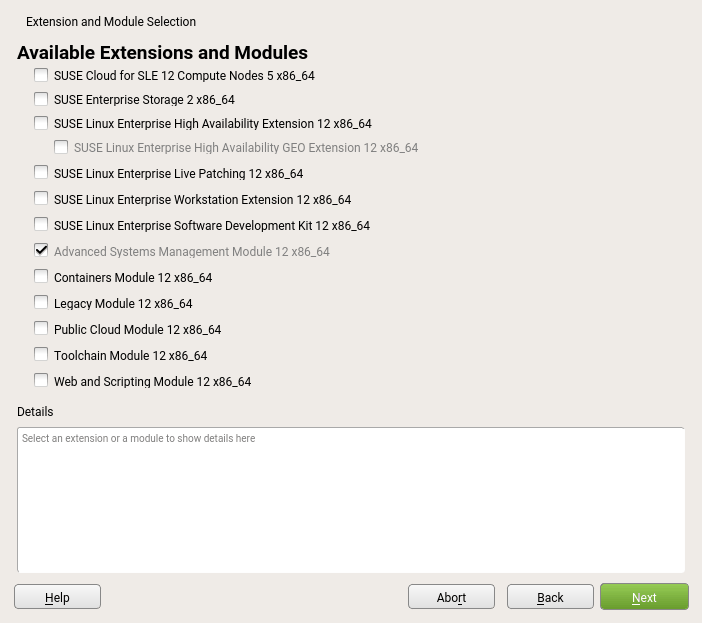Tick the Public Cloud Module 12 checkbox

tap(41, 329)
